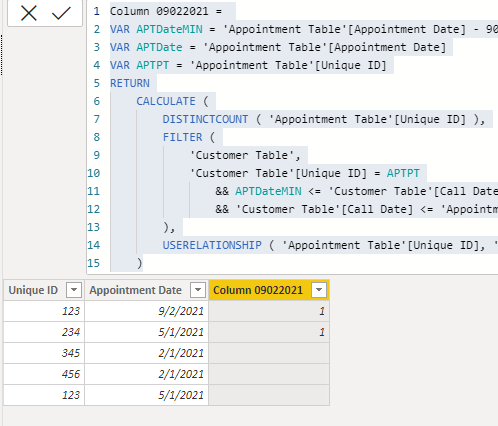Image resolution: width=498 pixels, height=426 pixels.
Task: Click the USERELATIONSHIP function on line 14
Action: pos(212,245)
